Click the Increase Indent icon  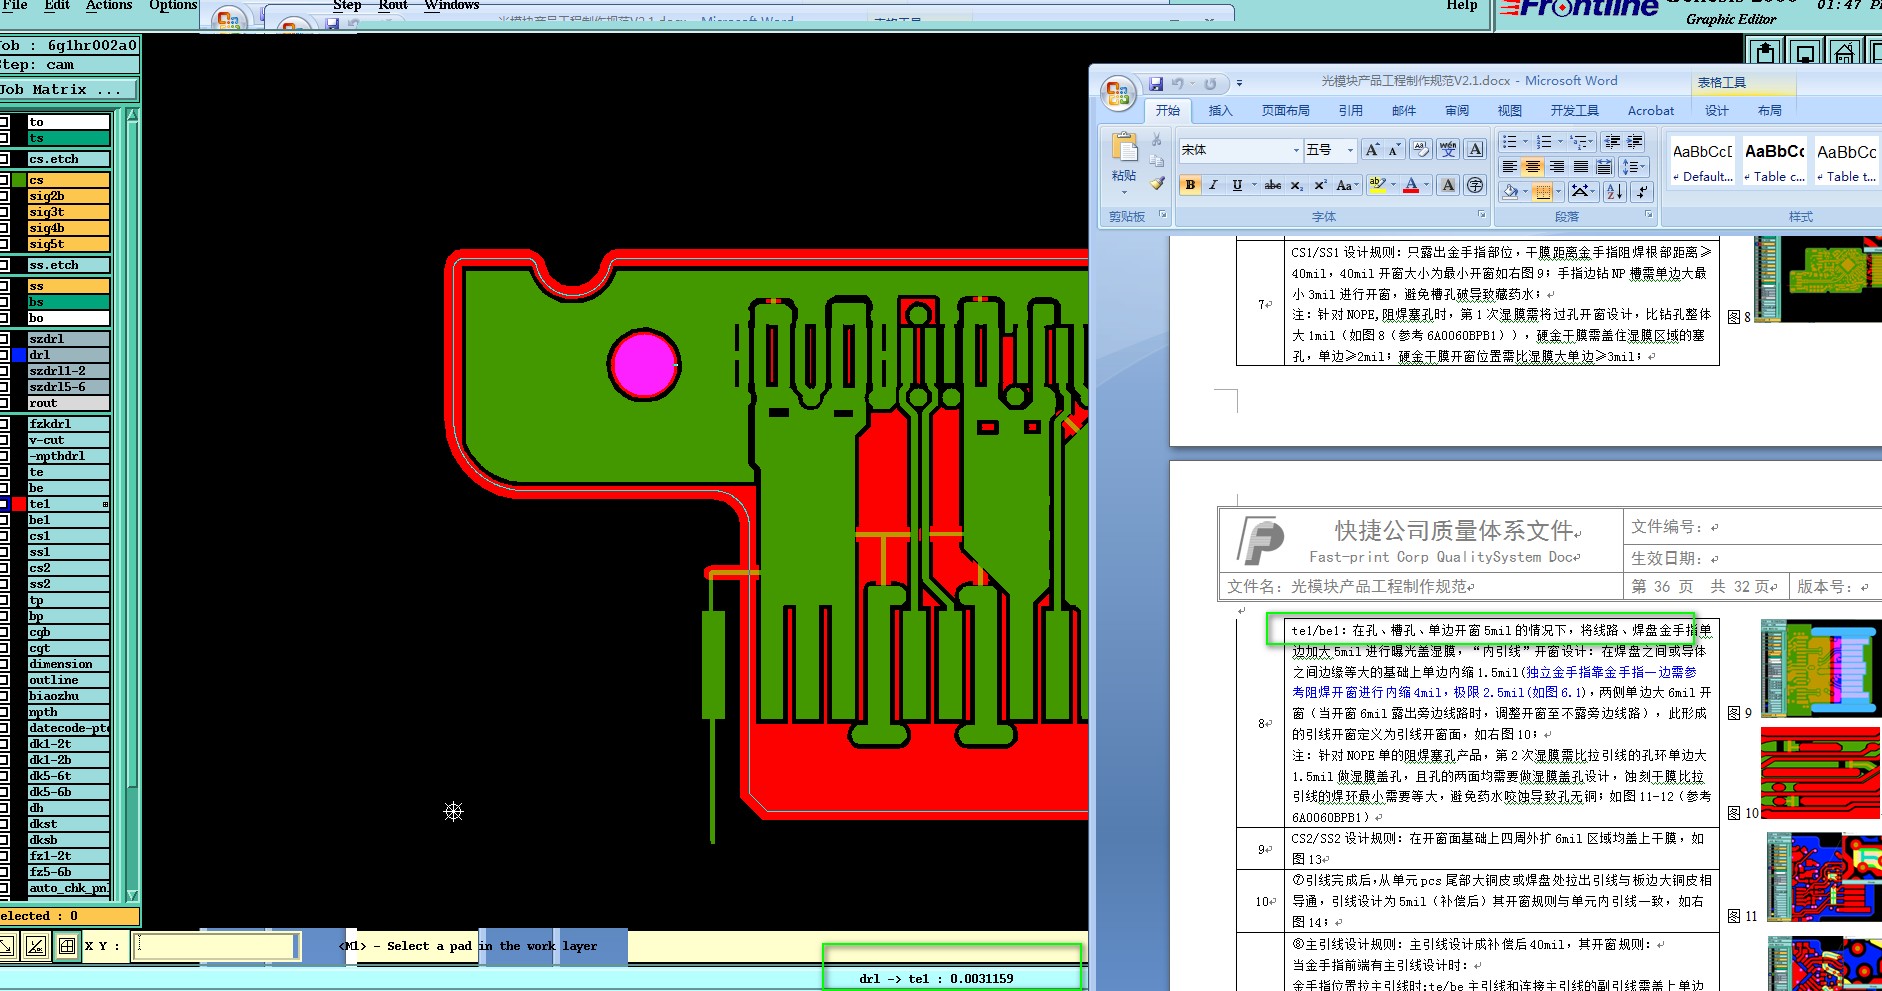pyautogui.click(x=1635, y=142)
